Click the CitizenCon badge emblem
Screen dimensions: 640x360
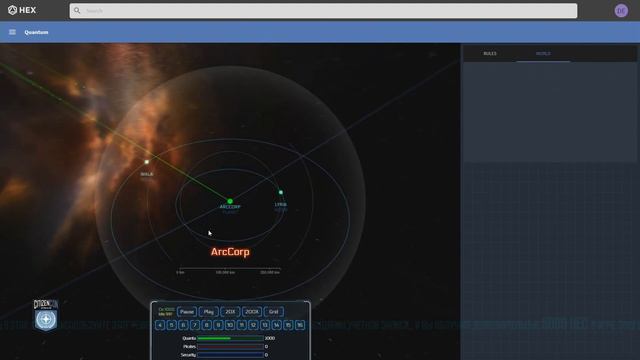click(46, 316)
